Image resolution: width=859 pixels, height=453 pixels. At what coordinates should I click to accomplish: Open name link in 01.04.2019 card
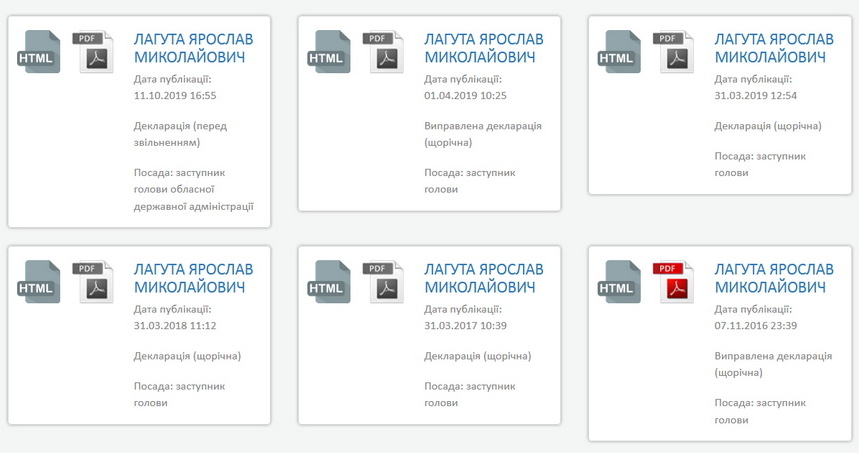483,48
